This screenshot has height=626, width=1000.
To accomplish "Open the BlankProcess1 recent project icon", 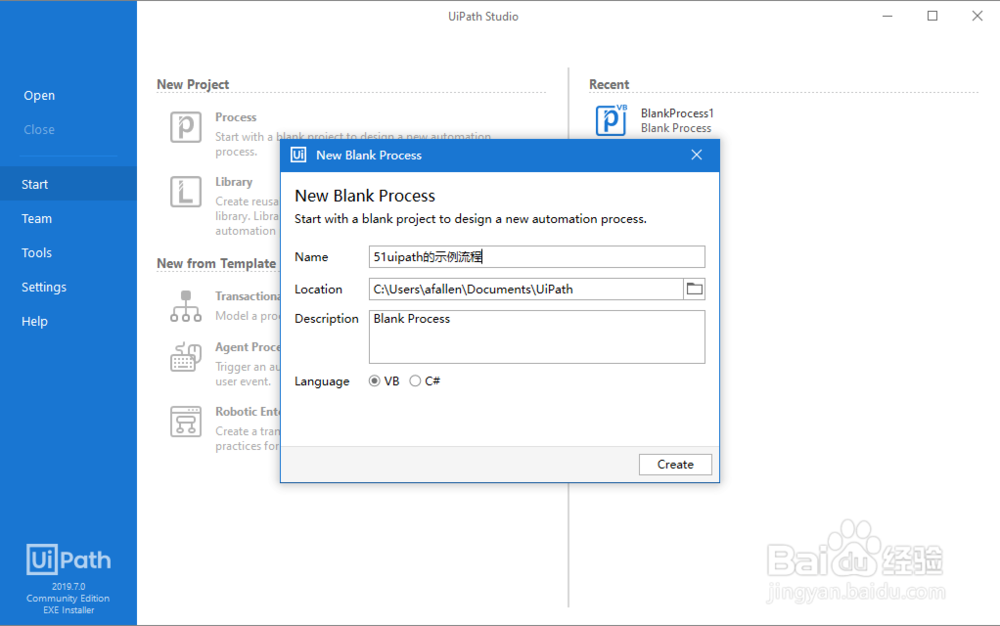I will pos(611,120).
